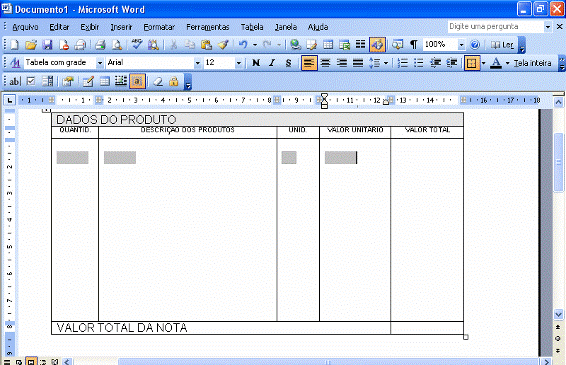Click the text form field 'ab|' icon

pos(14,81)
